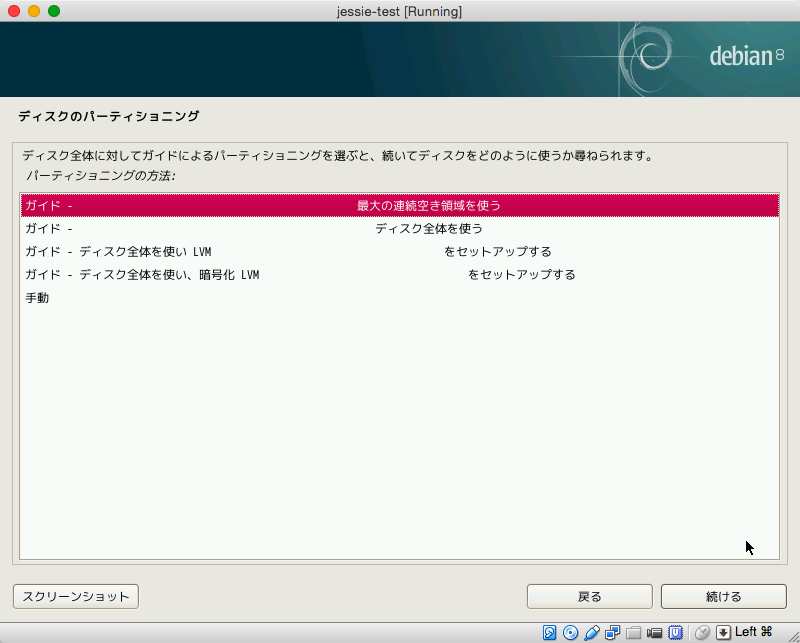The height and width of the screenshot is (643, 800).
Task: Click the optical disc drive status icon
Action: [570, 632]
